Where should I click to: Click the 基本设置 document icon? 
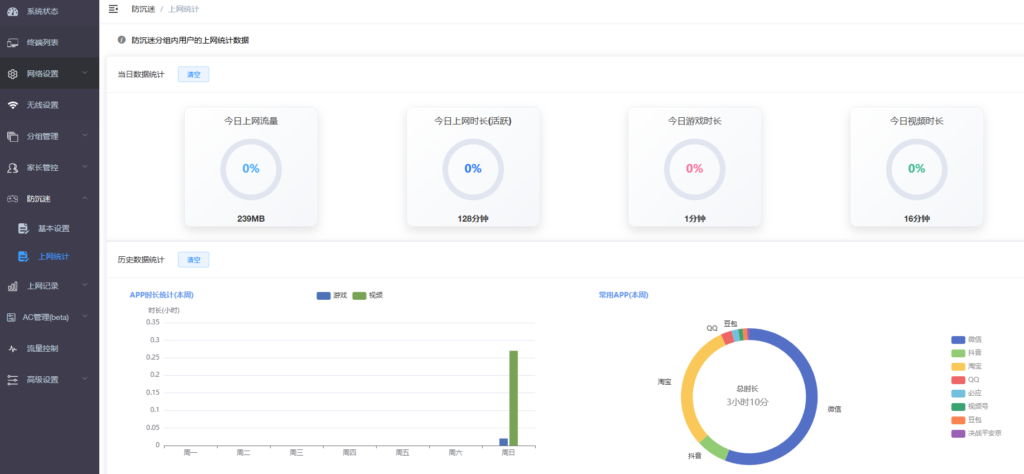coord(23,228)
